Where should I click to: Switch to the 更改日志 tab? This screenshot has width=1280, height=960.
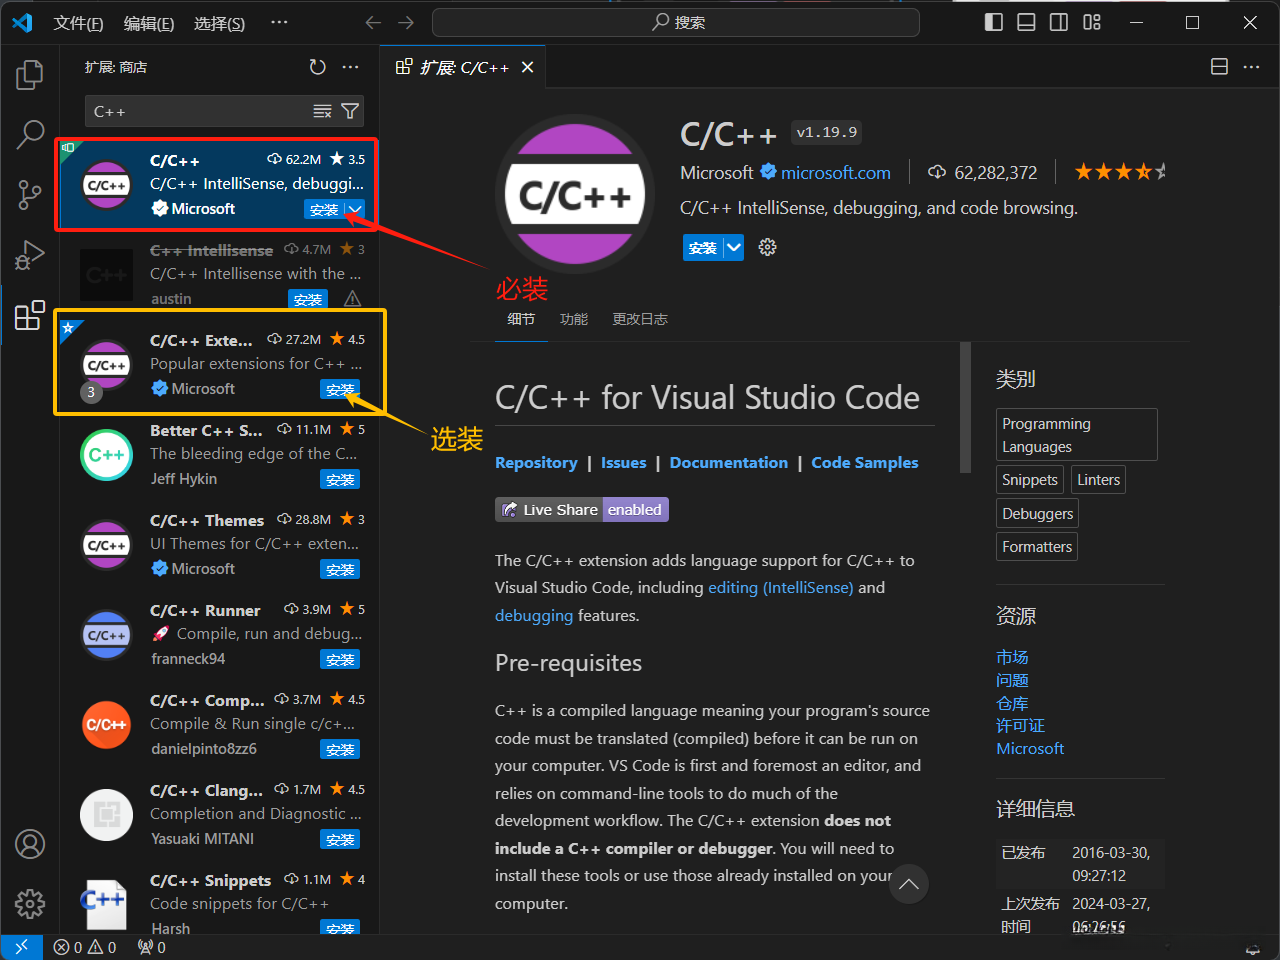639,319
